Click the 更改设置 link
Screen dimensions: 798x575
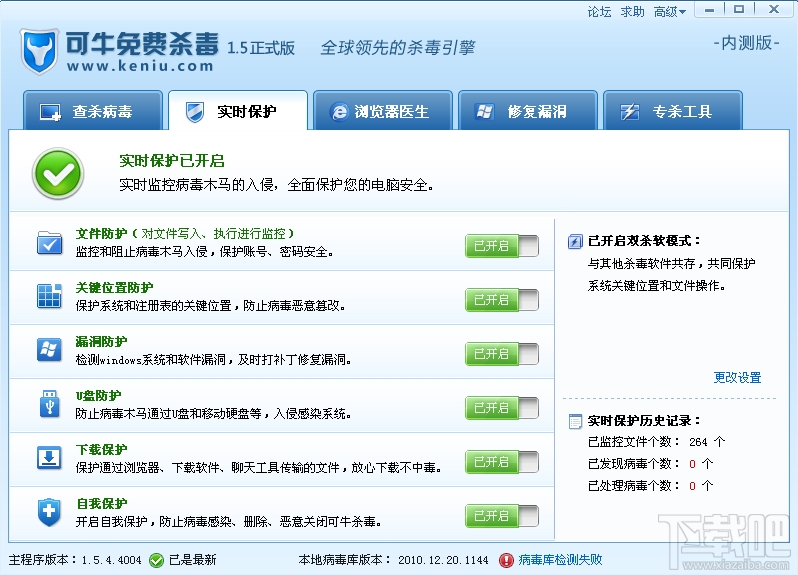[x=737, y=378]
